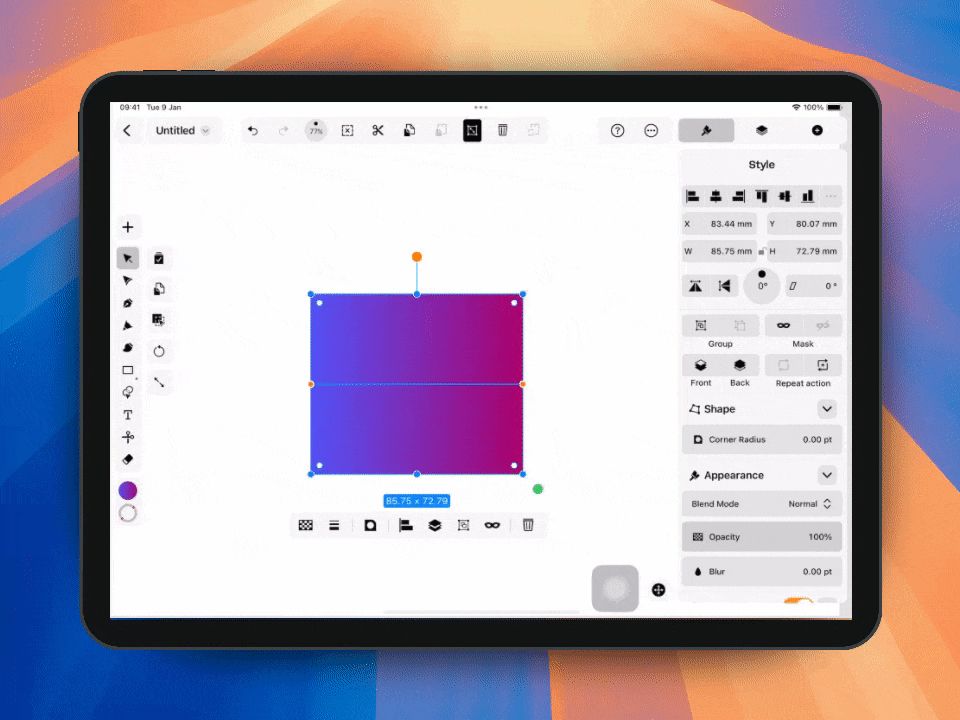Show more alignment options ellipsis
This screenshot has height=720, width=960.
click(x=831, y=196)
